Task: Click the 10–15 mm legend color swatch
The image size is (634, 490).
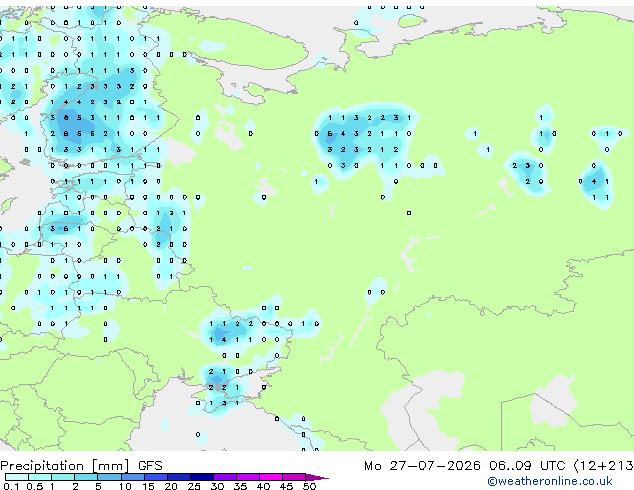Action: point(132,477)
